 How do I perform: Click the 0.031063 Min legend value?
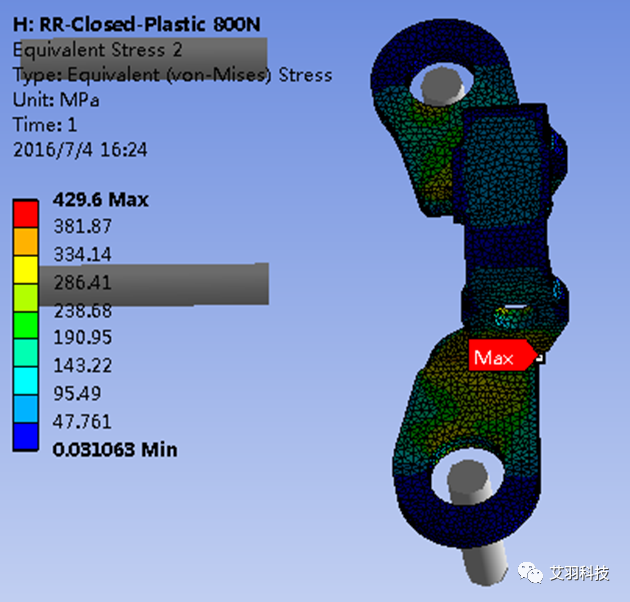(115, 449)
